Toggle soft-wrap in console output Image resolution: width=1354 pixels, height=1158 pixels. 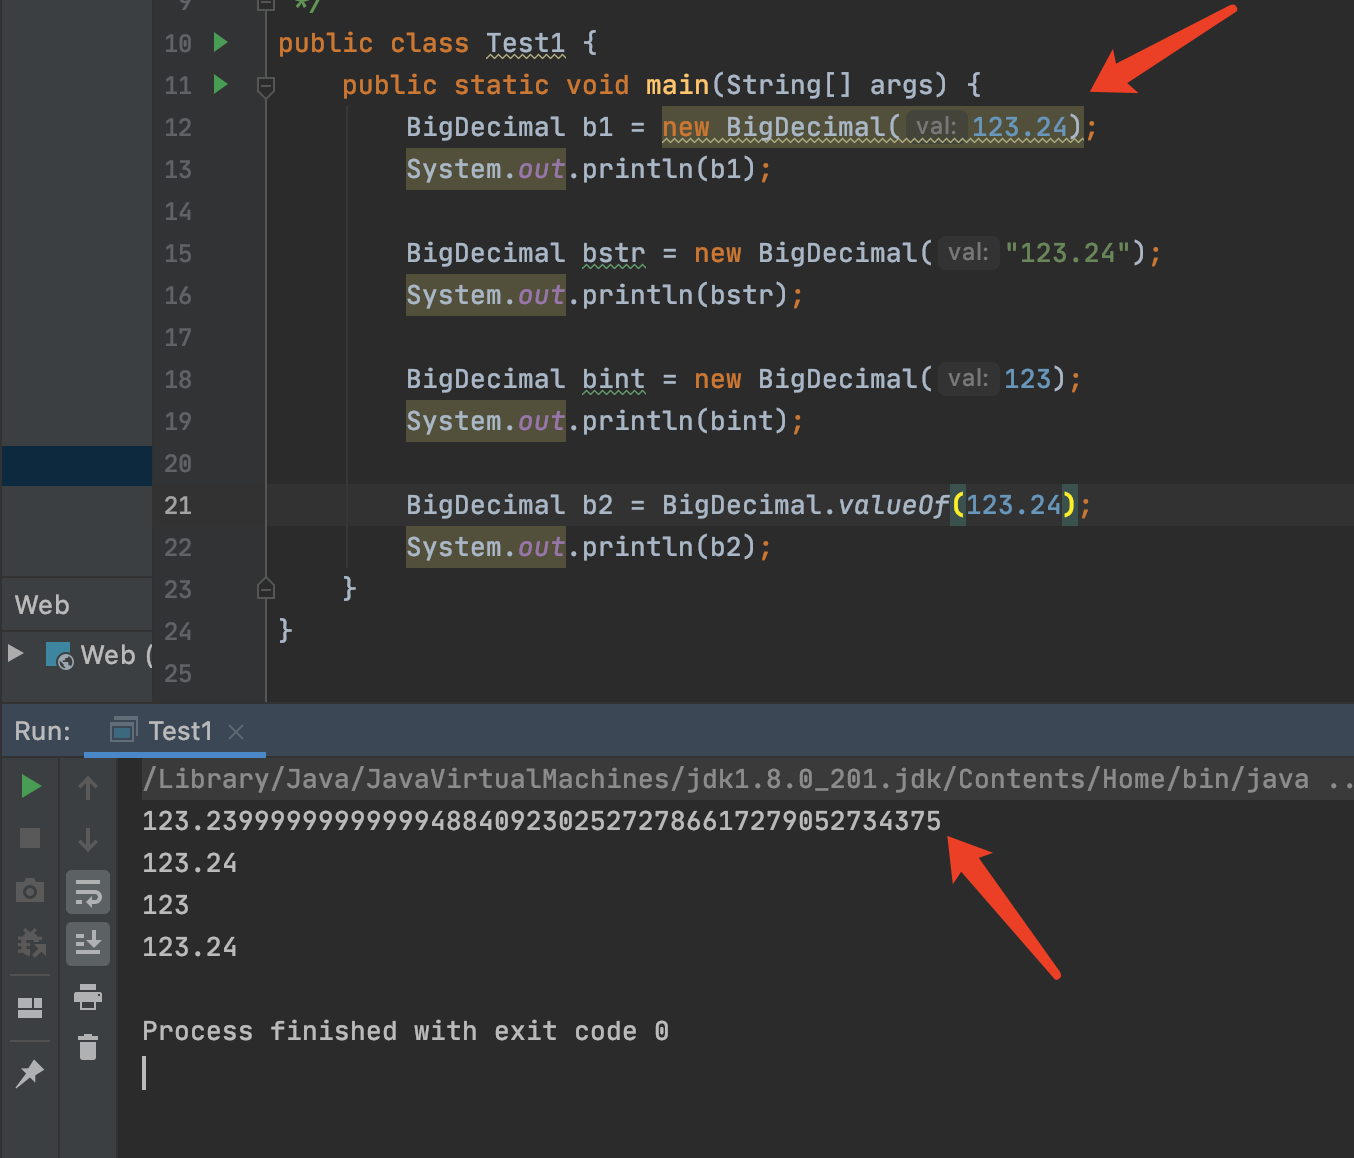[x=88, y=892]
